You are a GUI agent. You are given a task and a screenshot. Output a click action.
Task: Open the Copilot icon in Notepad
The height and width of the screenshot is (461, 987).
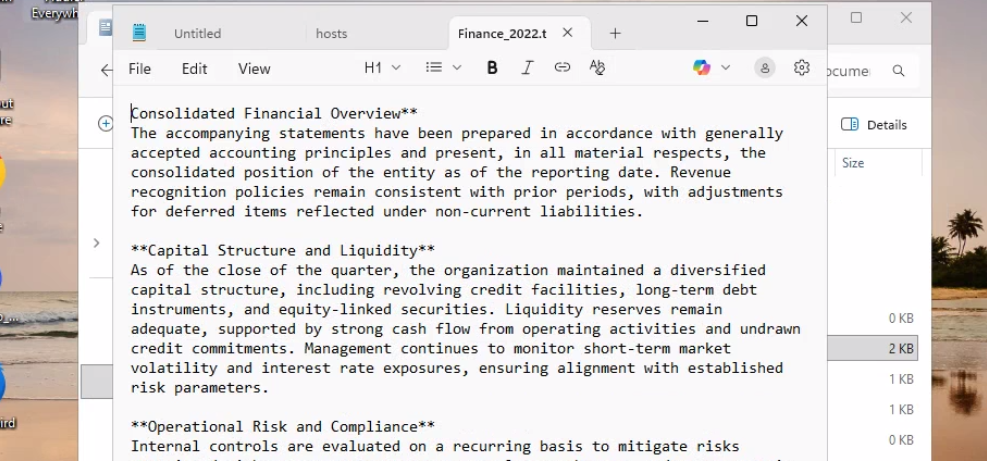point(702,68)
